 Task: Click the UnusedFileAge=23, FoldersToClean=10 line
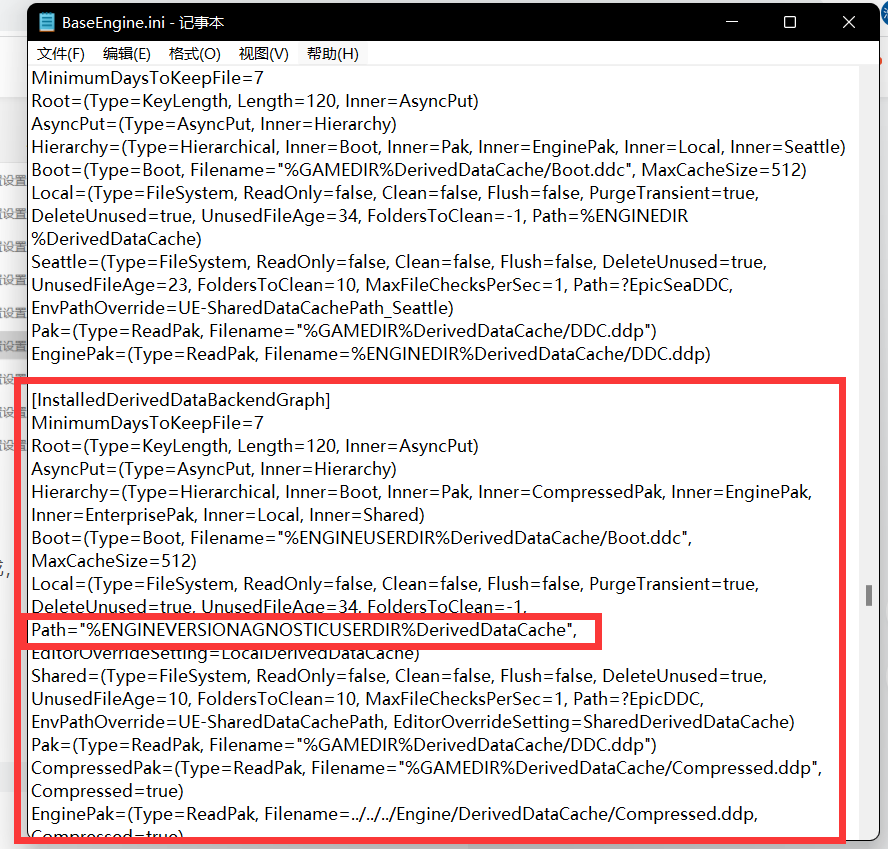tap(382, 285)
